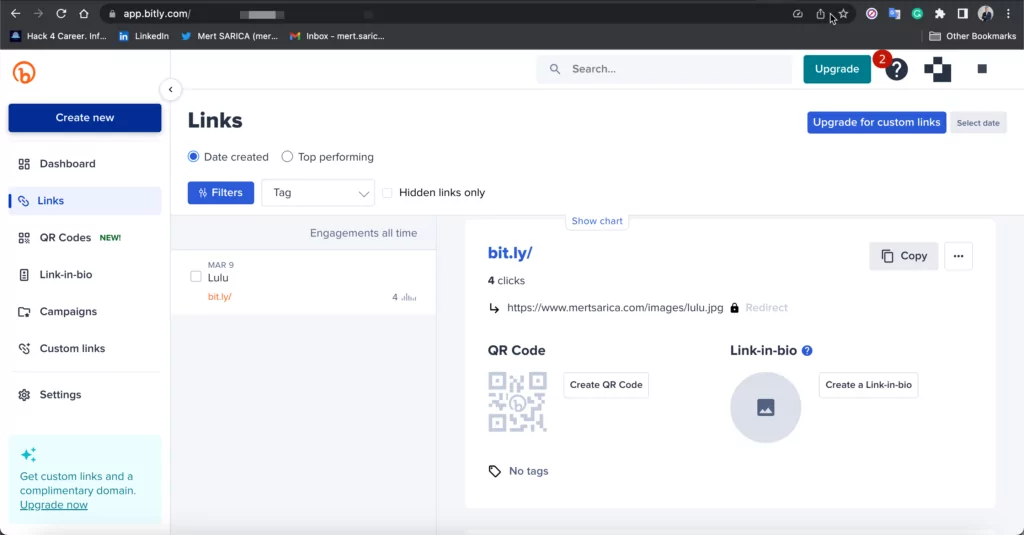This screenshot has width=1024, height=535.
Task: Click the Link-in-bio info icon
Action: coord(807,351)
